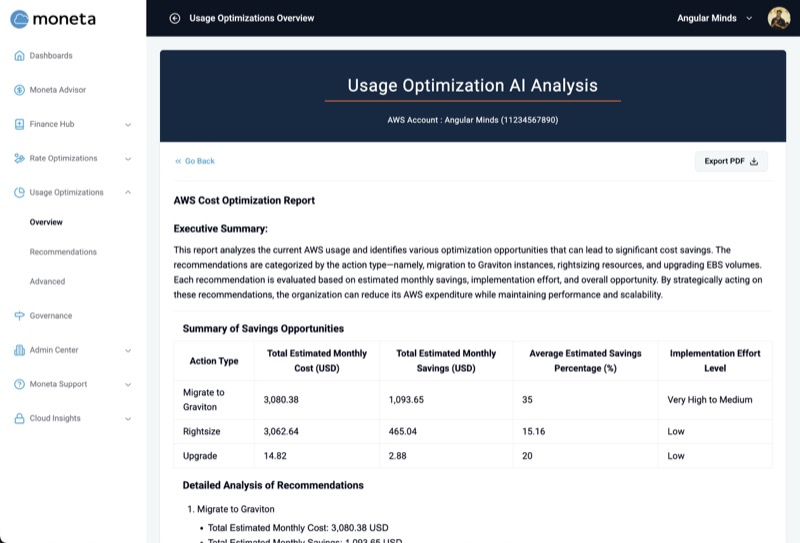Screen dimensions: 800x543
Task: Click the Rate Optimizations icon
Action: coord(19,158)
